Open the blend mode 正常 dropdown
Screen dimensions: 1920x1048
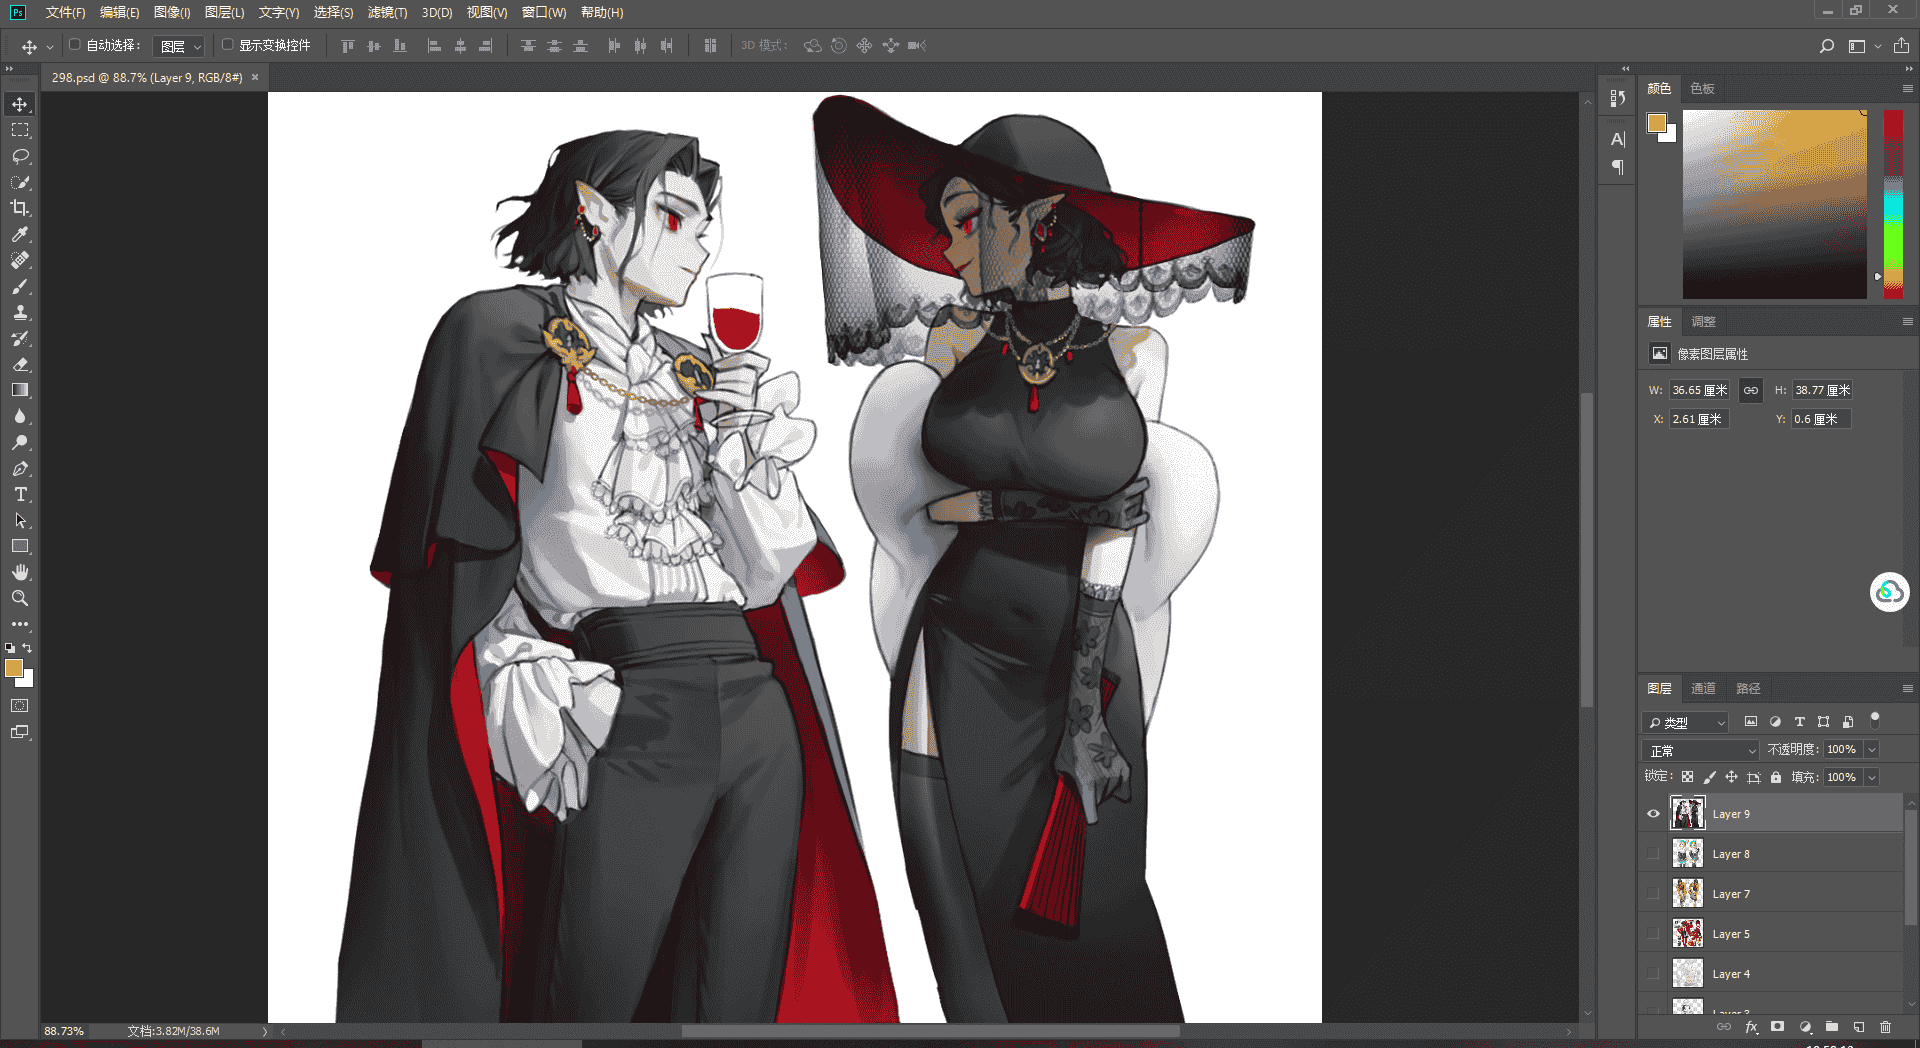1701,750
